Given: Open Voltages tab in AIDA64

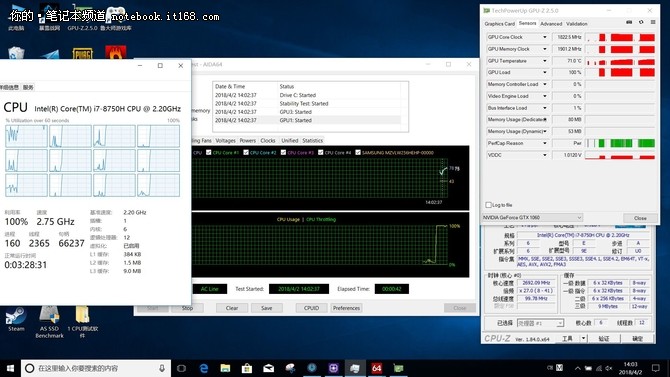Looking at the screenshot, I should 225,141.
